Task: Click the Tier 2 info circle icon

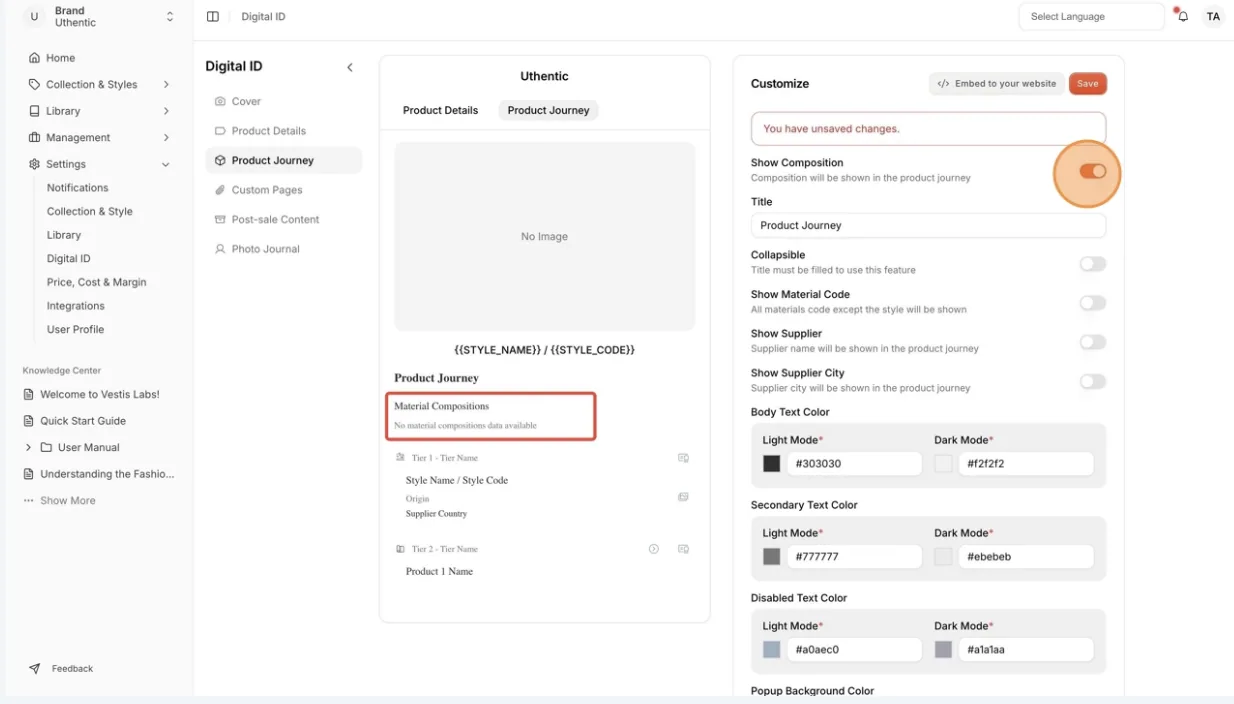Action: 654,549
